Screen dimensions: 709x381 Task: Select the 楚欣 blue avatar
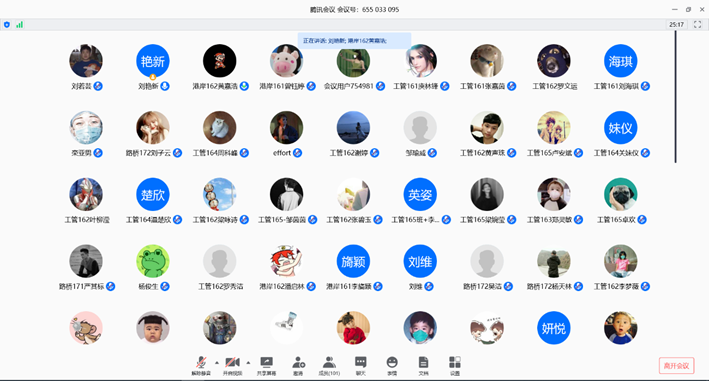tap(153, 194)
